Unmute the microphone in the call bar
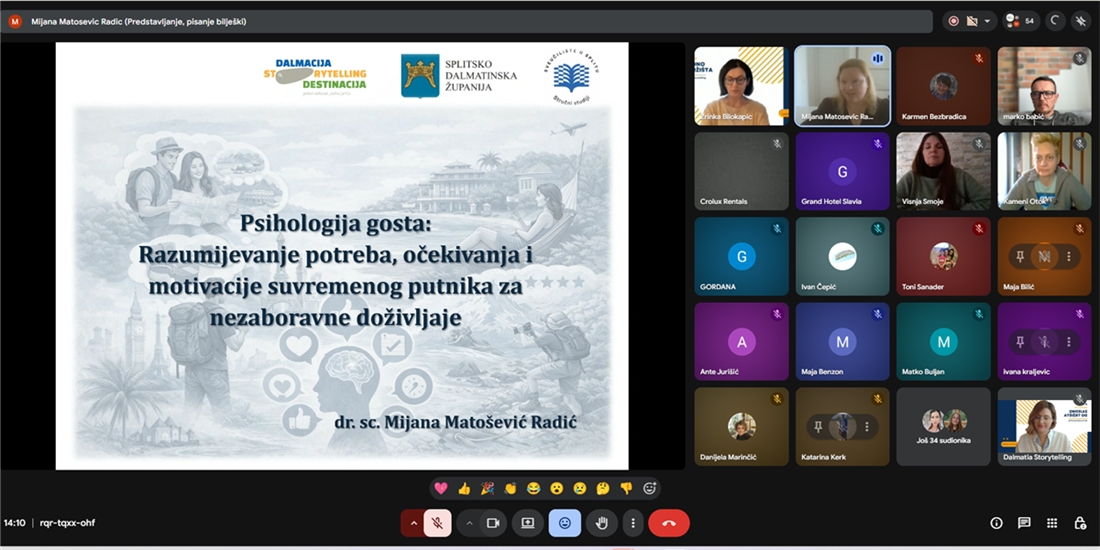The height and width of the screenshot is (550, 1100). click(x=437, y=523)
